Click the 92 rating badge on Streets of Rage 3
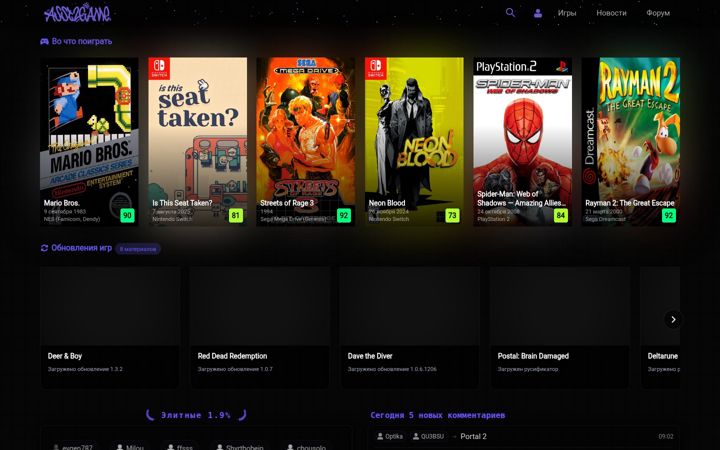 pos(344,215)
